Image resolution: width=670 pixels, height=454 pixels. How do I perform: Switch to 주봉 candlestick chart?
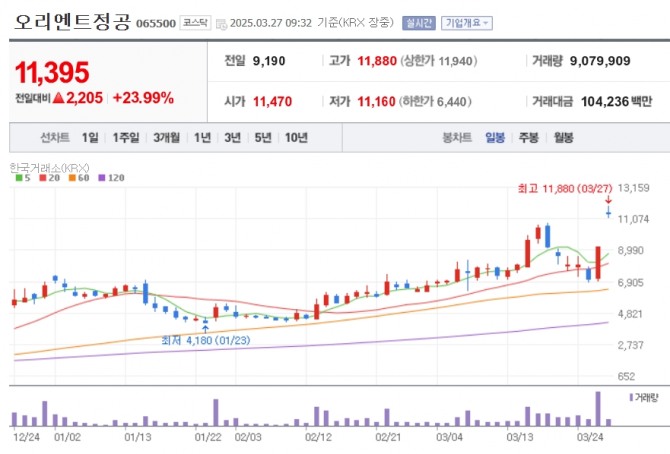point(529,138)
